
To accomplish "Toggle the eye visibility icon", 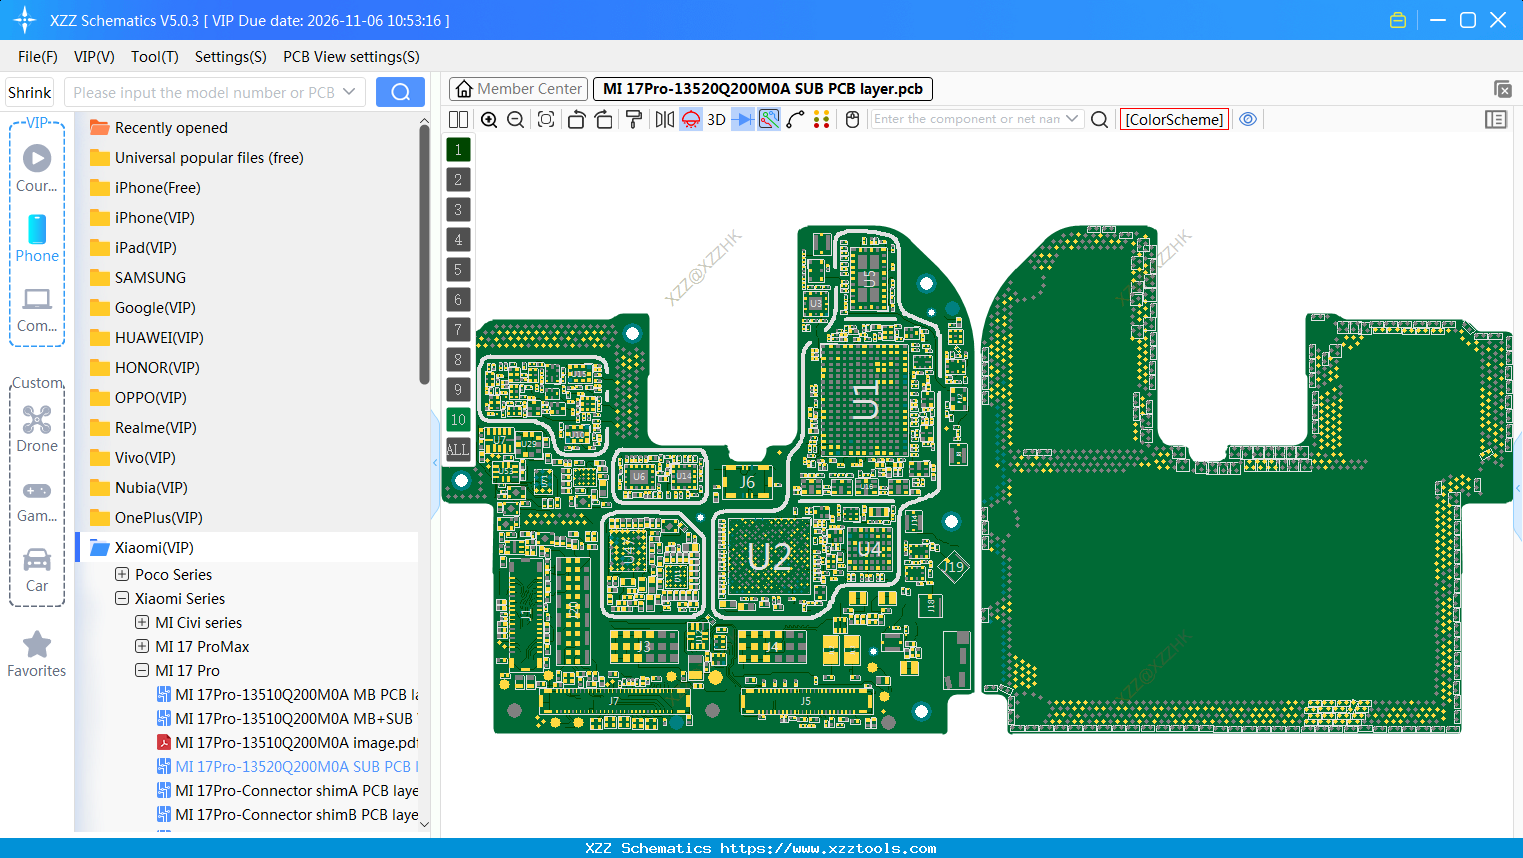I will point(1247,119).
